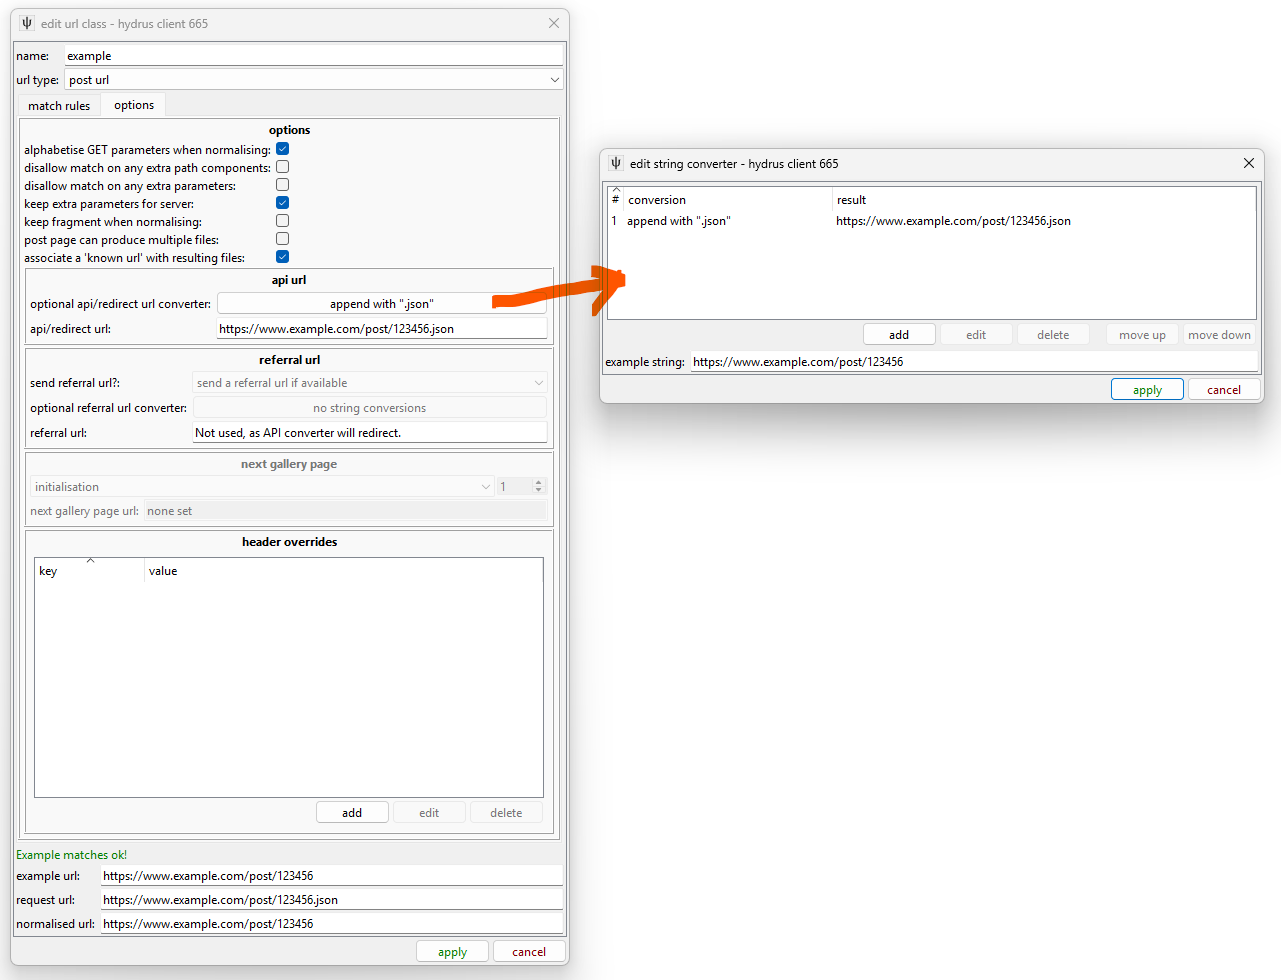Image resolution: width=1281 pixels, height=980 pixels.
Task: Expand the send referral url dropdown
Action: coord(369,383)
